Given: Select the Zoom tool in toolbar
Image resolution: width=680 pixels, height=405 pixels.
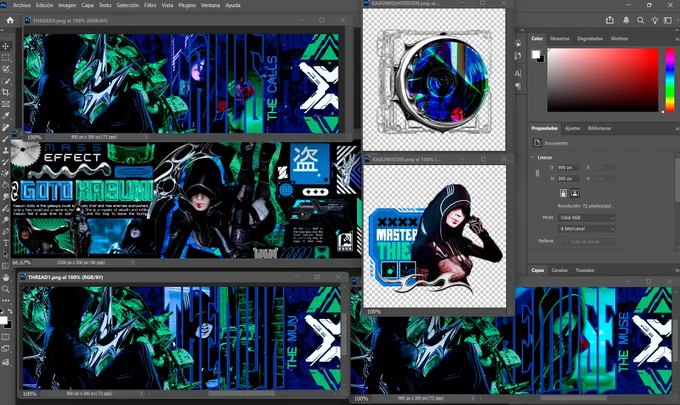Looking at the screenshot, I should coord(6,289).
